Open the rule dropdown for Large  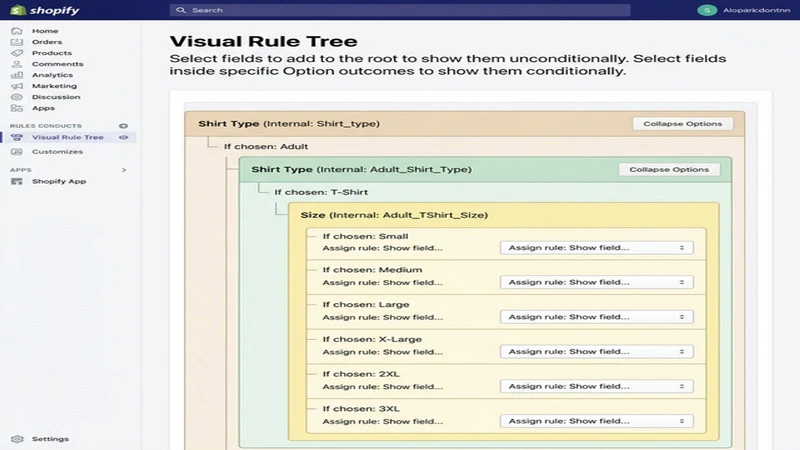tap(596, 317)
